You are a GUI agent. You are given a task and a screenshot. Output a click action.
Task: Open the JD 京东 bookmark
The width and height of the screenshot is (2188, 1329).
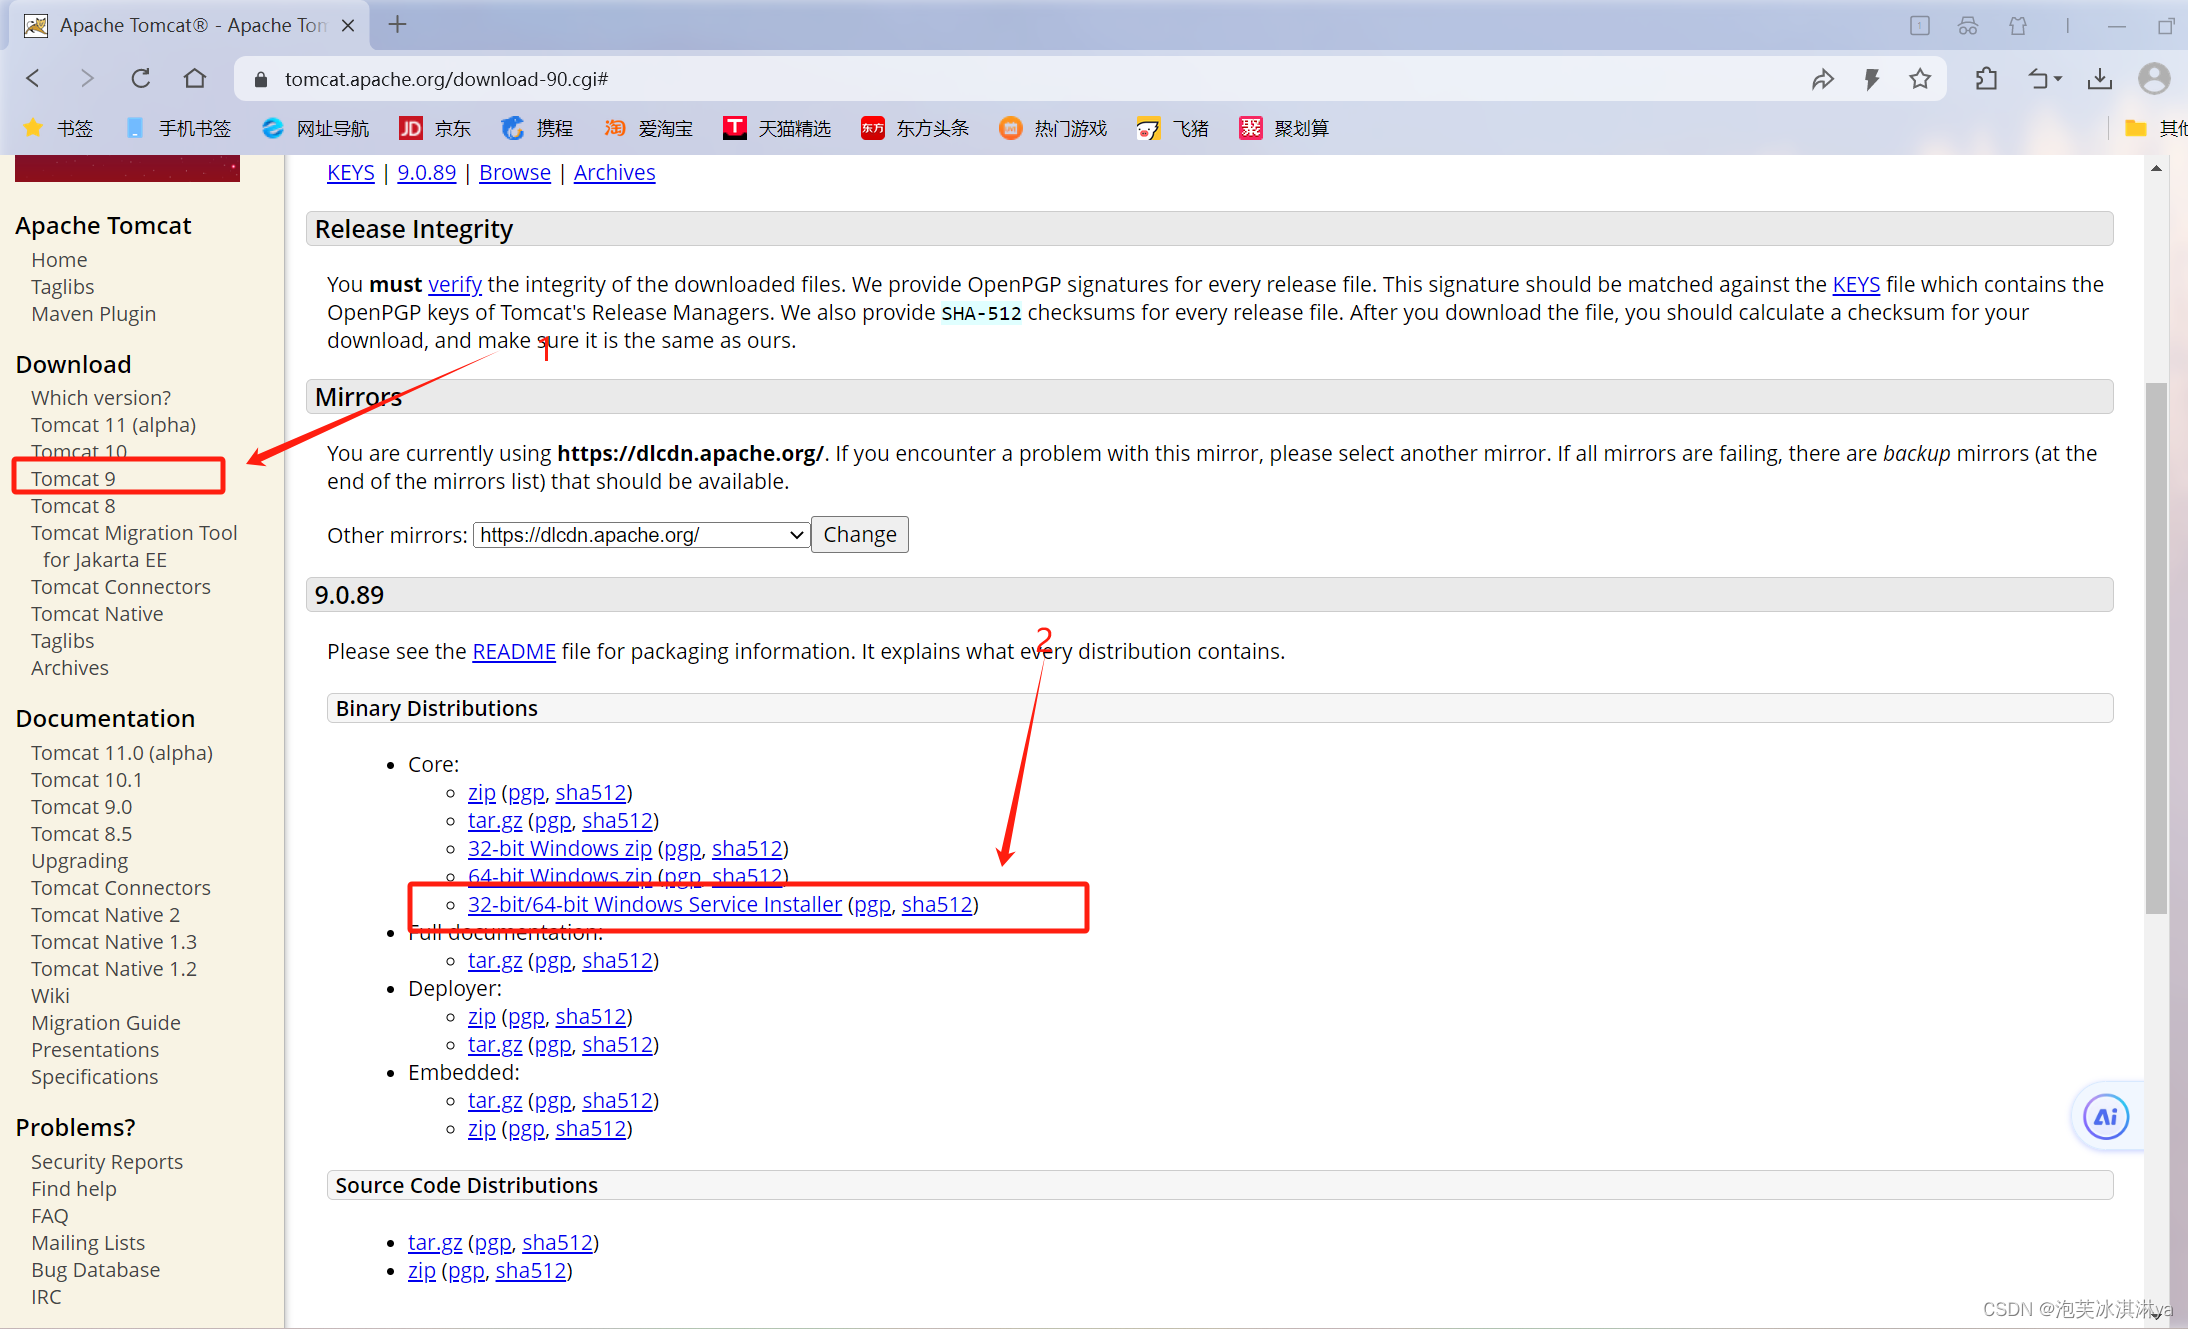tap(435, 128)
